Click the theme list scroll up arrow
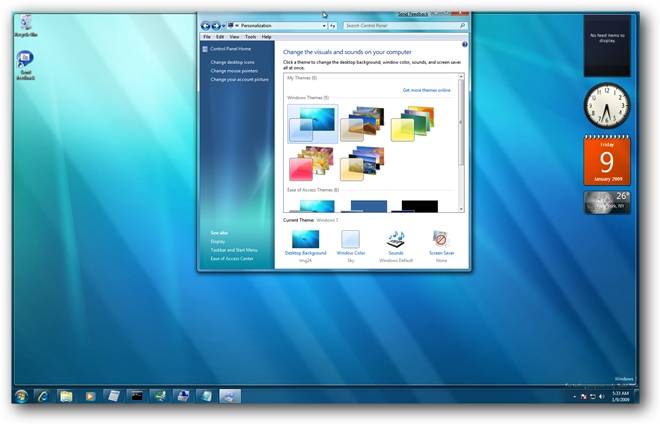The width and height of the screenshot is (660, 424). [x=461, y=77]
